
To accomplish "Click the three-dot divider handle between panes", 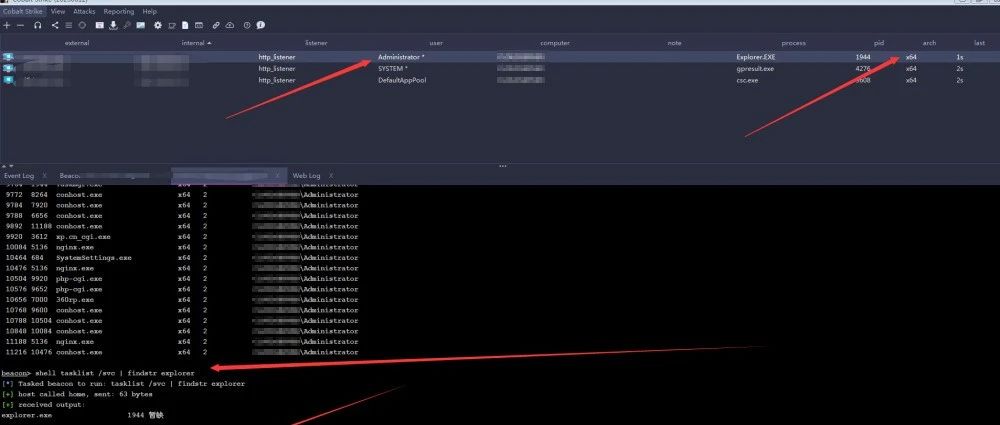I will click(x=503, y=166).
